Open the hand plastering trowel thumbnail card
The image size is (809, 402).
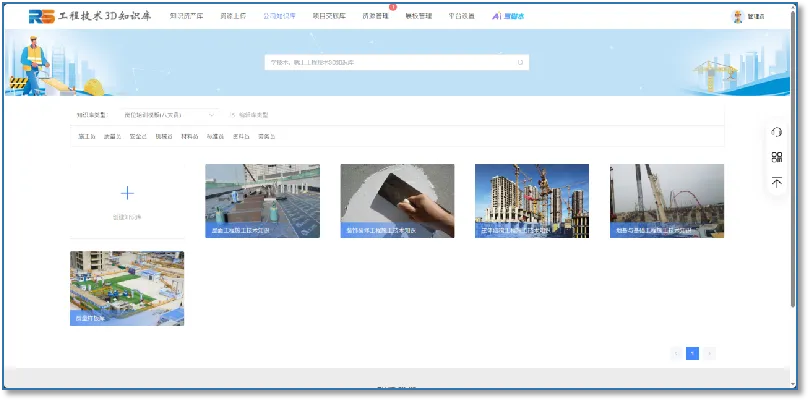[397, 200]
